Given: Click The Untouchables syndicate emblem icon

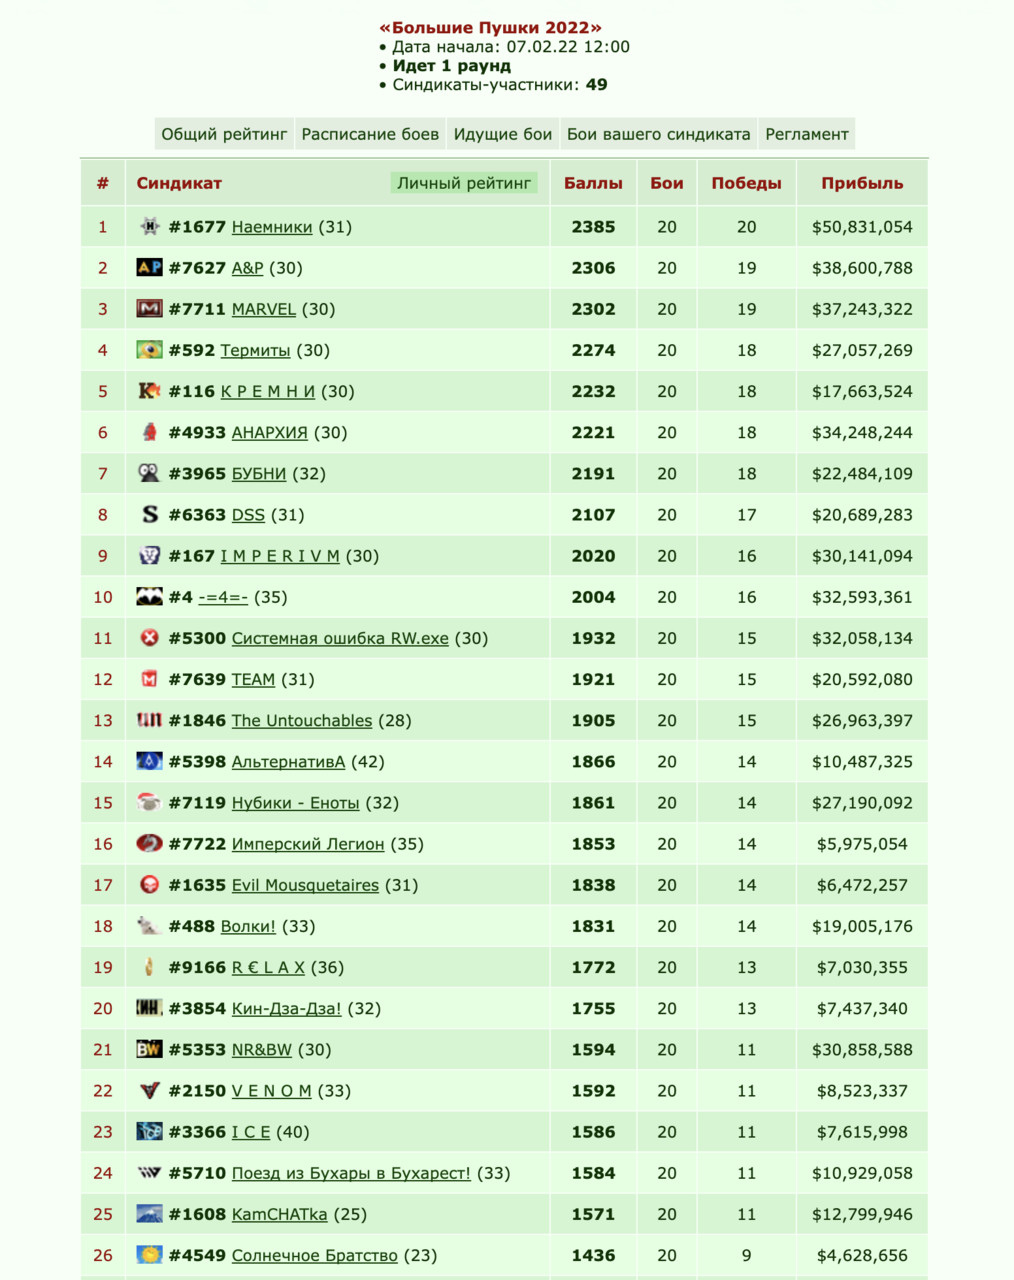Looking at the screenshot, I should 149,720.
